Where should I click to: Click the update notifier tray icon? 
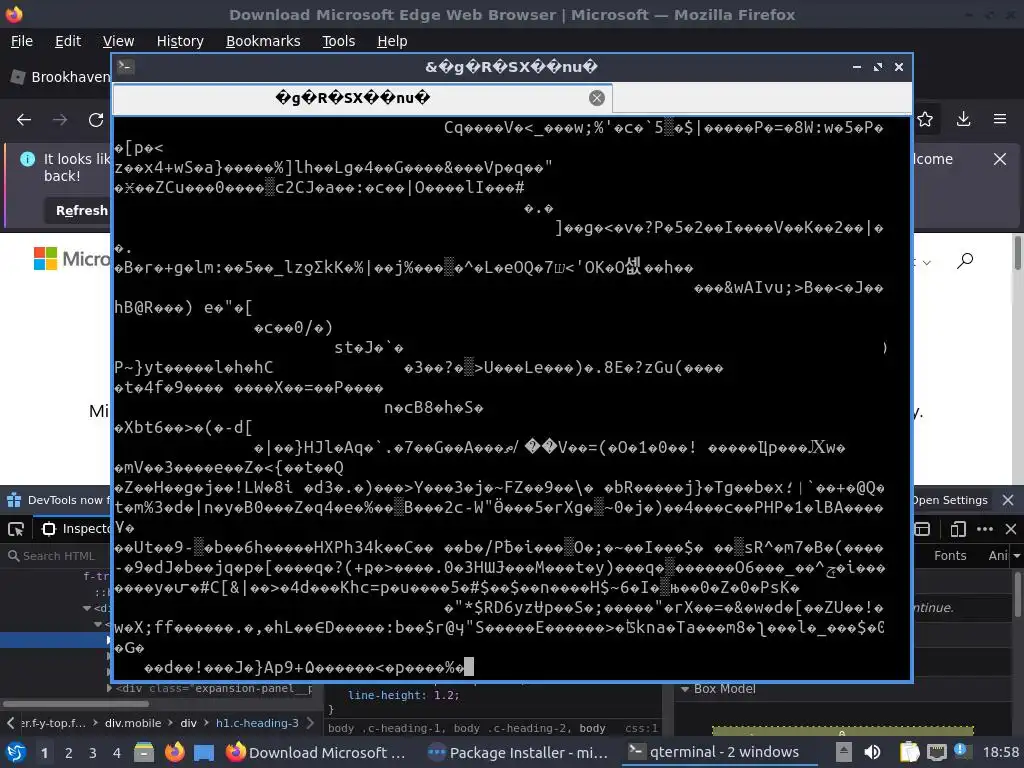(x=961, y=751)
